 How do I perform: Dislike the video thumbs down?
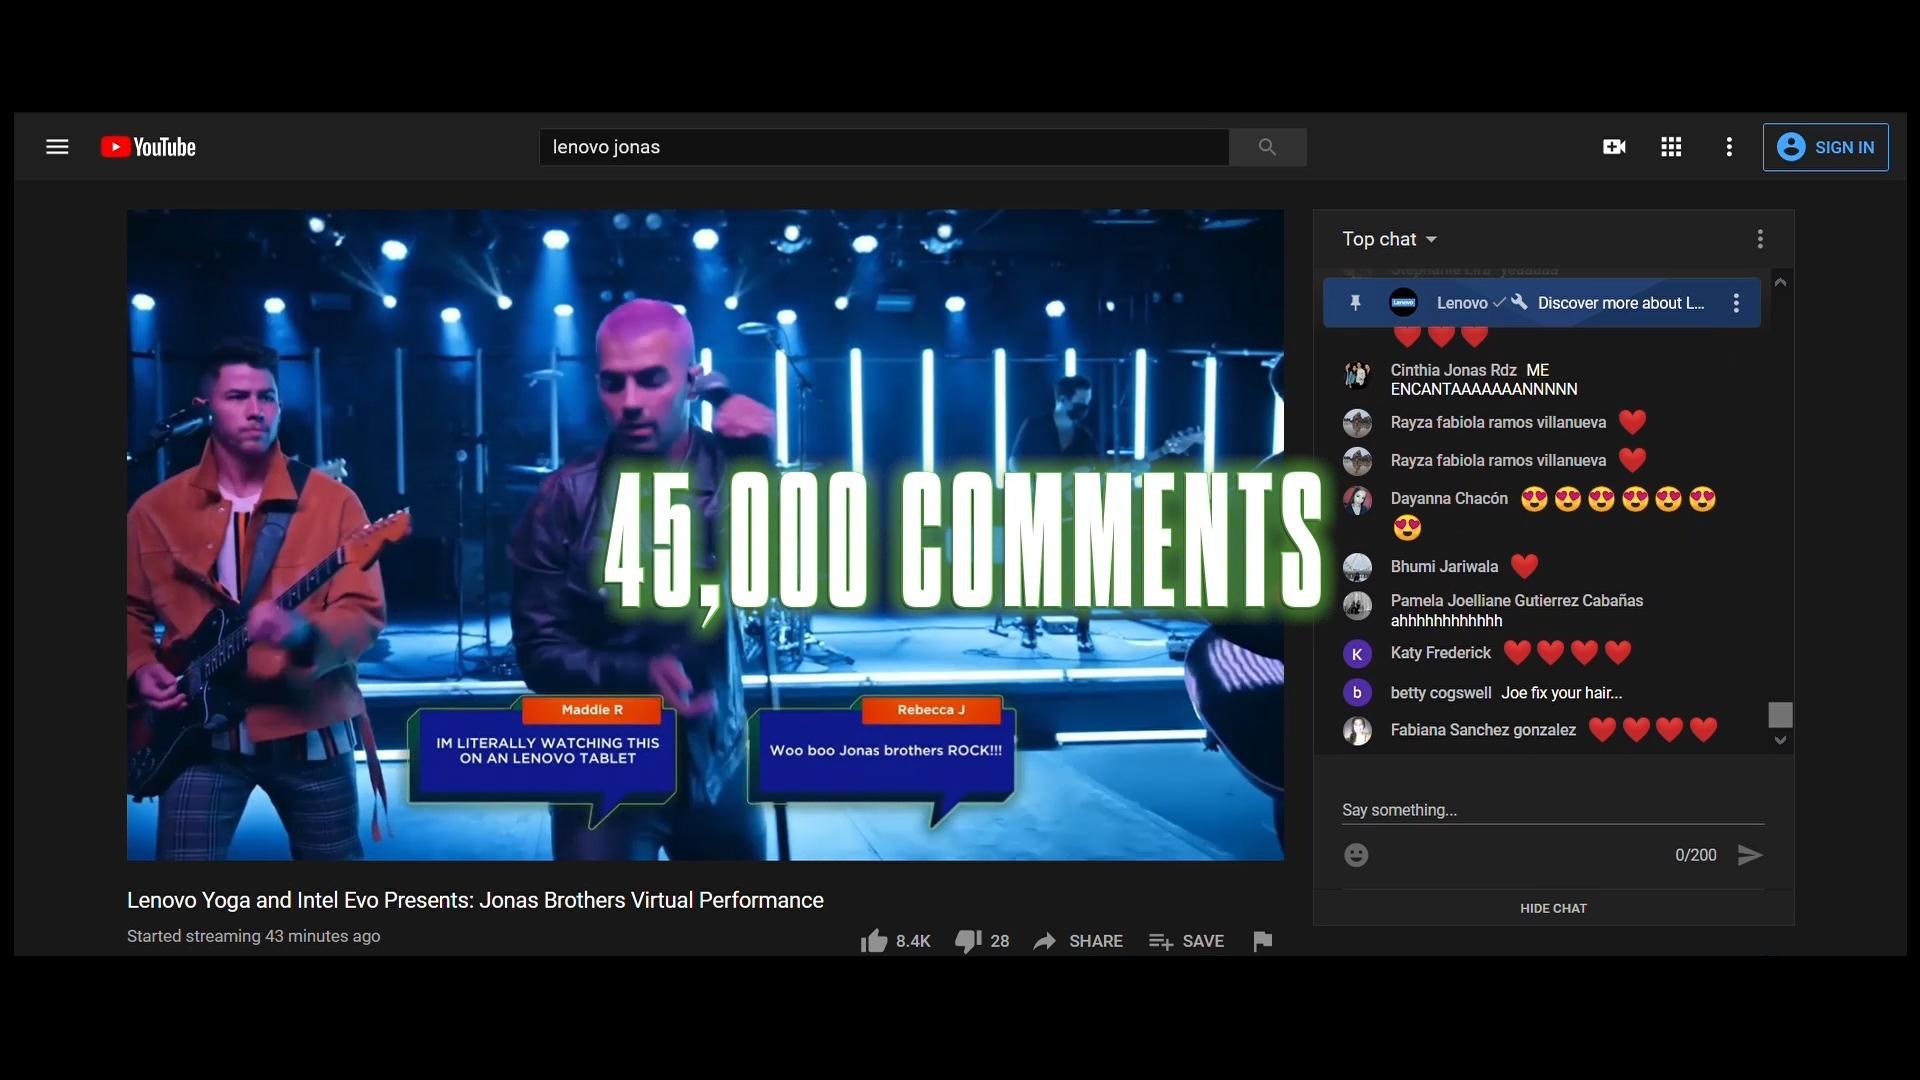(967, 941)
